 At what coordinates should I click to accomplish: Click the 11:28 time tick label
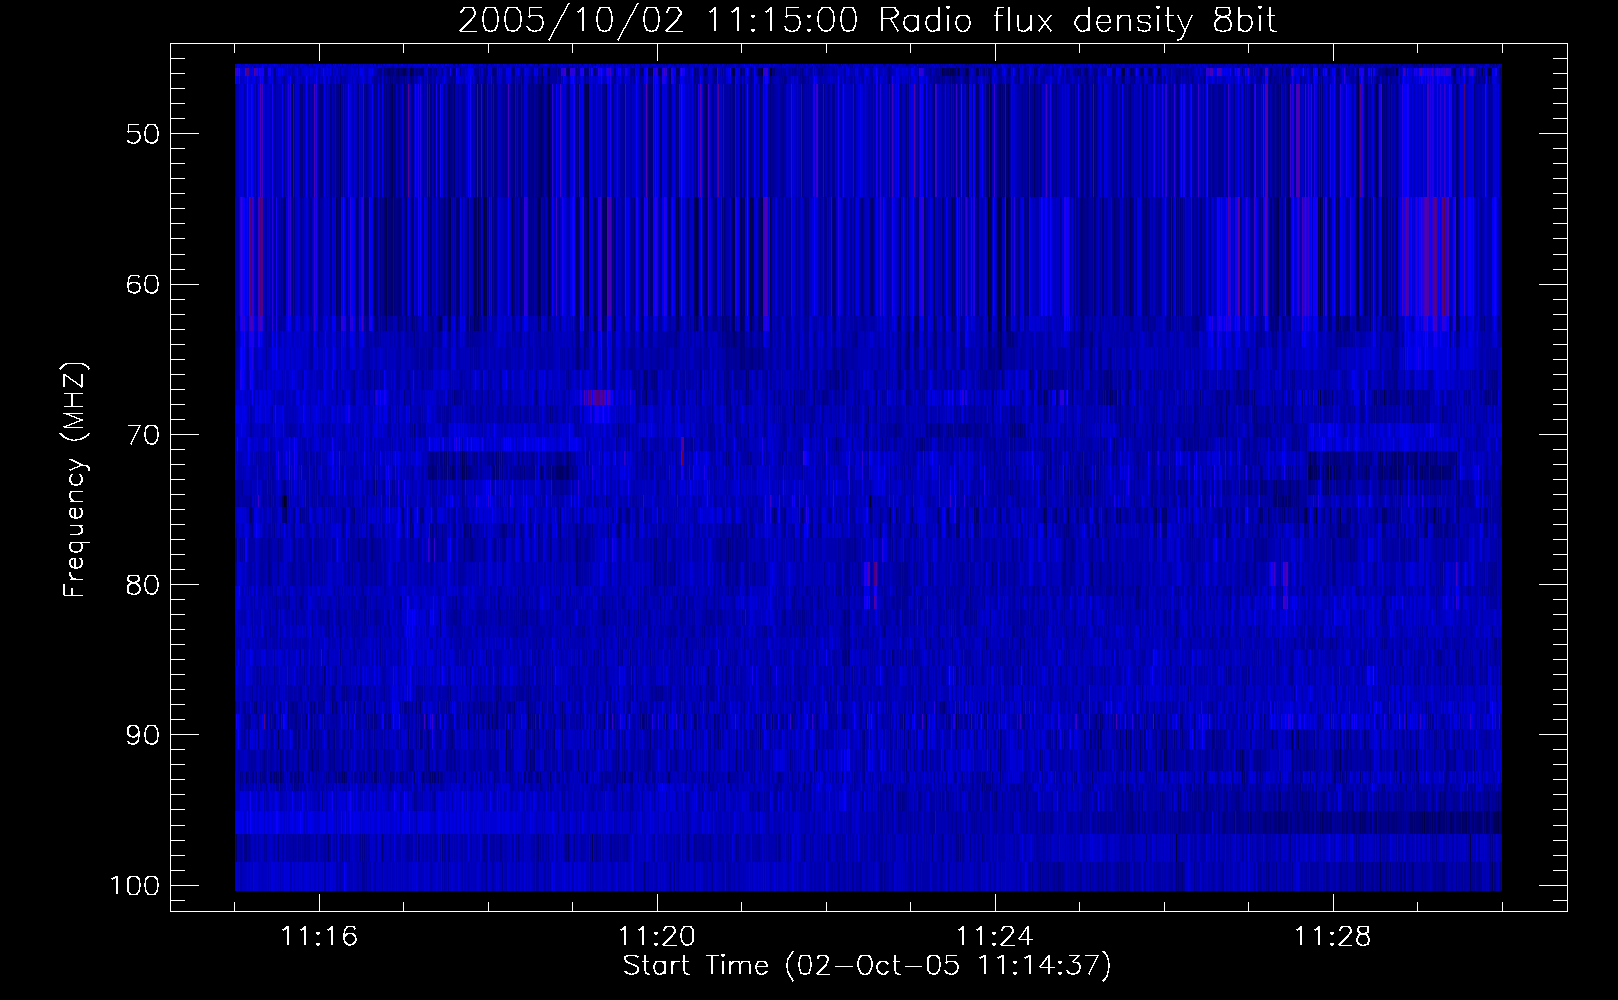pyautogui.click(x=1333, y=937)
